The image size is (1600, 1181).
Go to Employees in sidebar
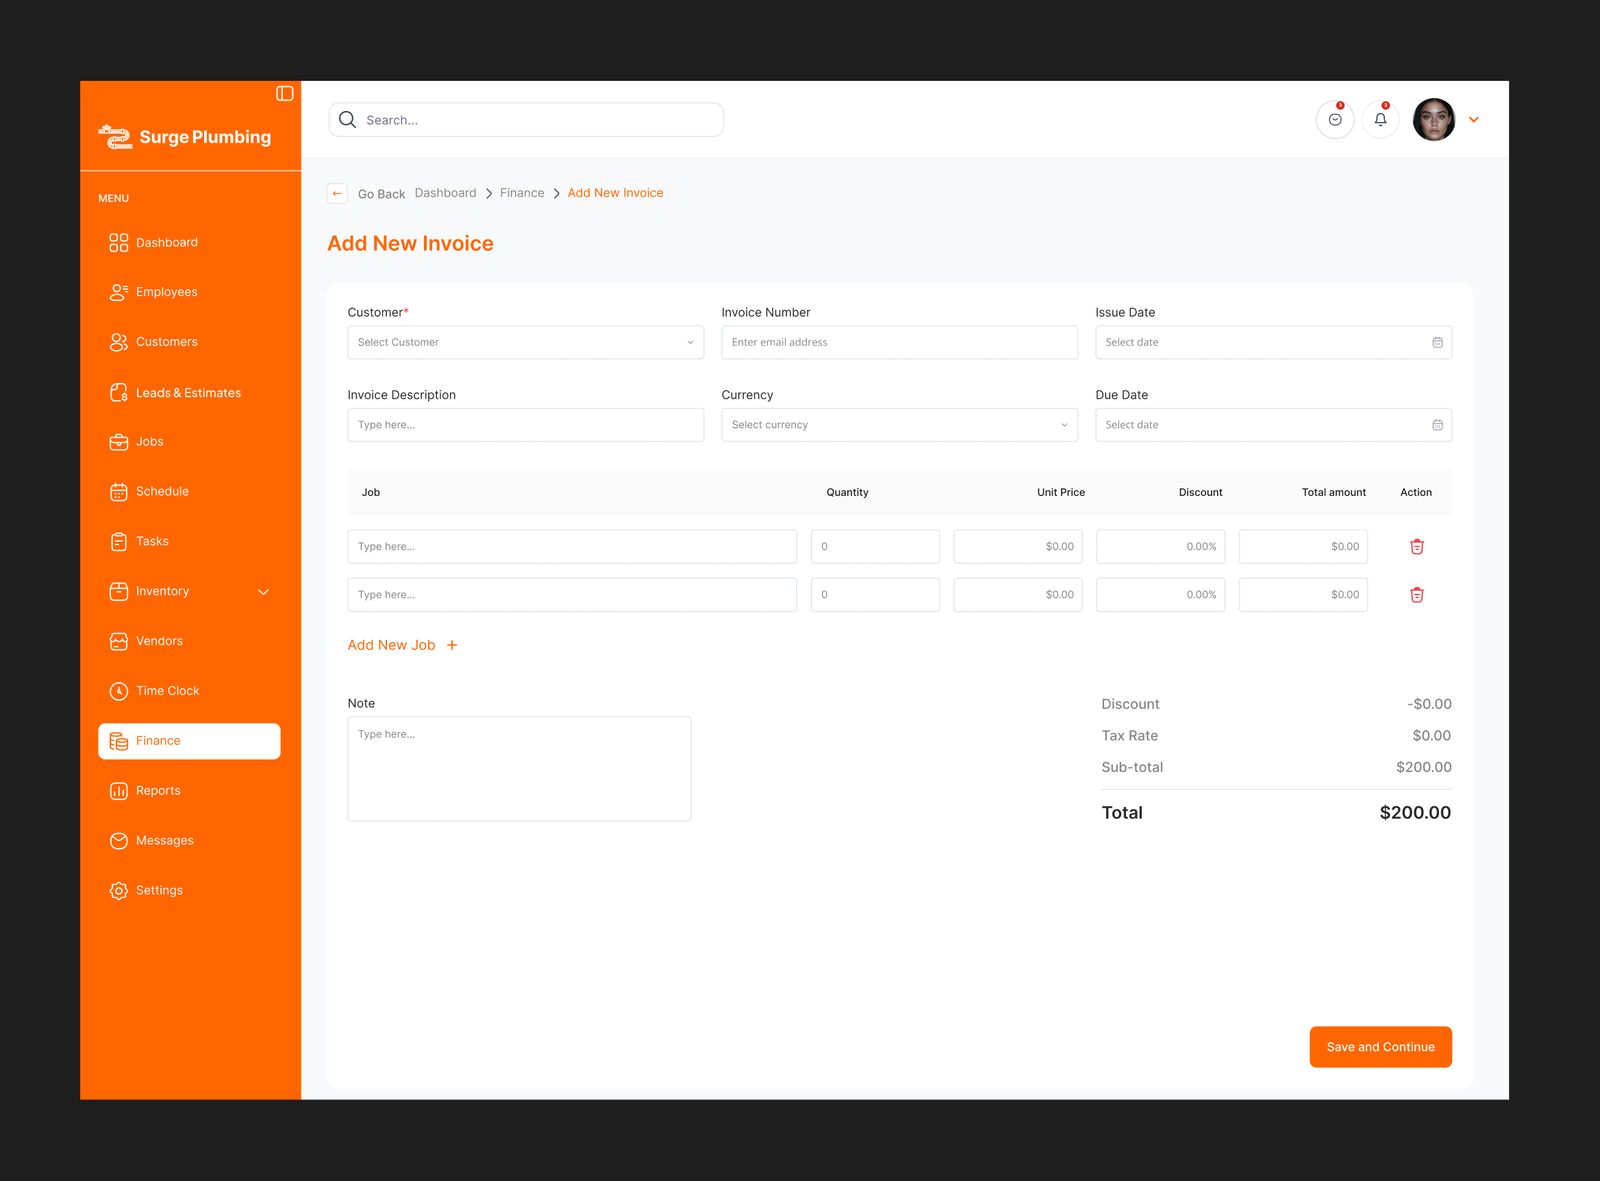[x=166, y=292]
